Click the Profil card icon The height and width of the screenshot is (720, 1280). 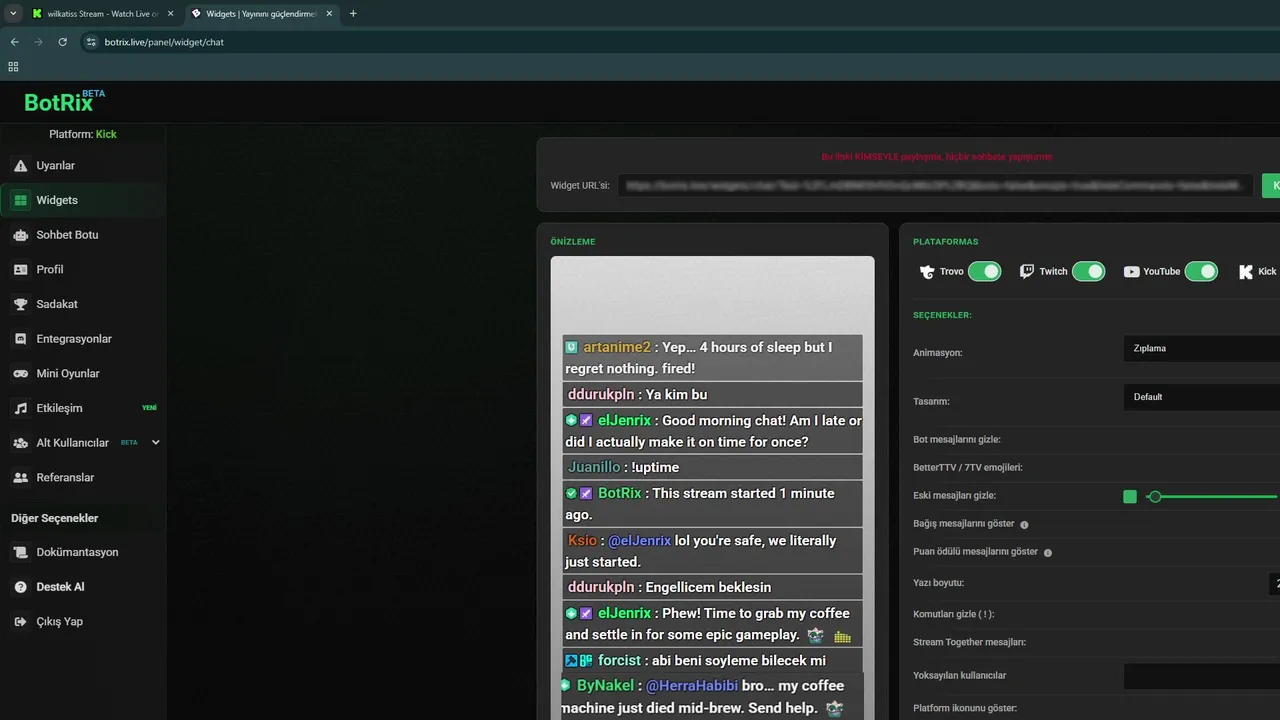pyautogui.click(x=20, y=269)
